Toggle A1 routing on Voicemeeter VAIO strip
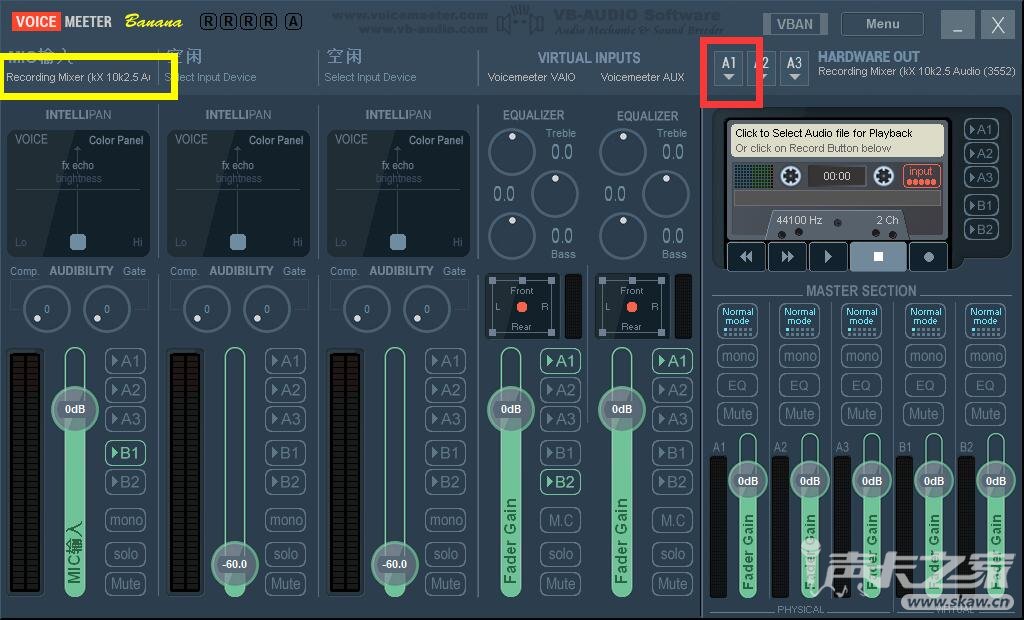 (560, 361)
